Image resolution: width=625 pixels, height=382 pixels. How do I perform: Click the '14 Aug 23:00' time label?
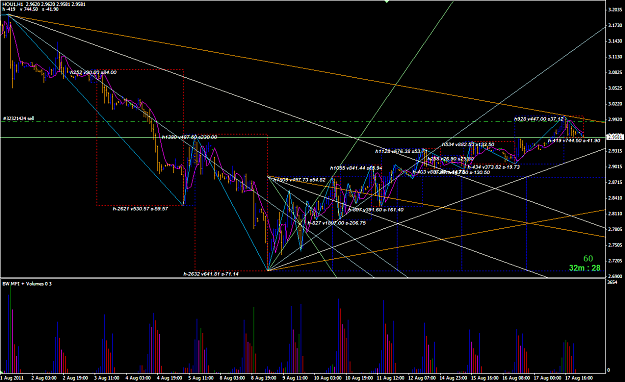453,378
